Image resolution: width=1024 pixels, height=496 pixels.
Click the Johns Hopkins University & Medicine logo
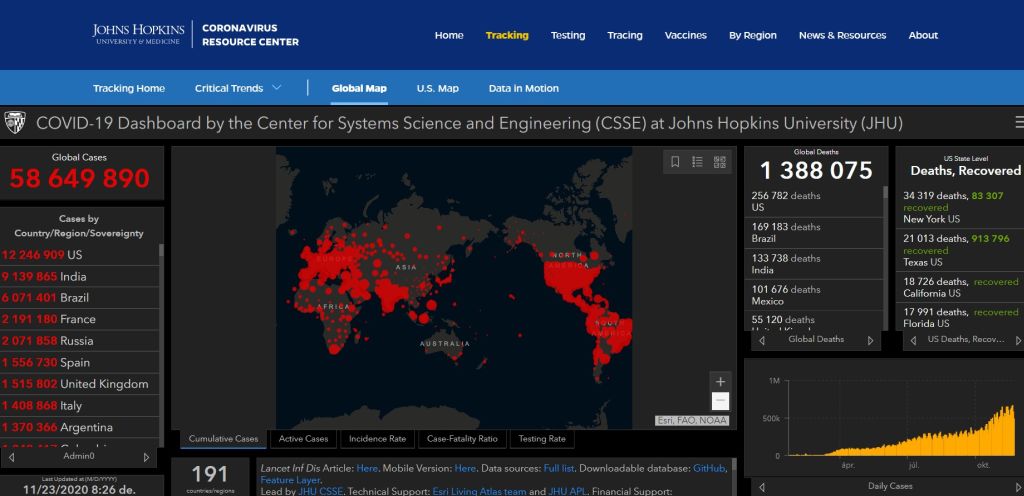tap(139, 34)
